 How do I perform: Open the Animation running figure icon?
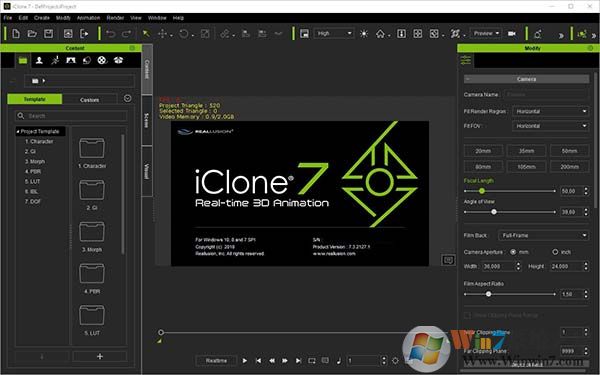click(x=55, y=60)
